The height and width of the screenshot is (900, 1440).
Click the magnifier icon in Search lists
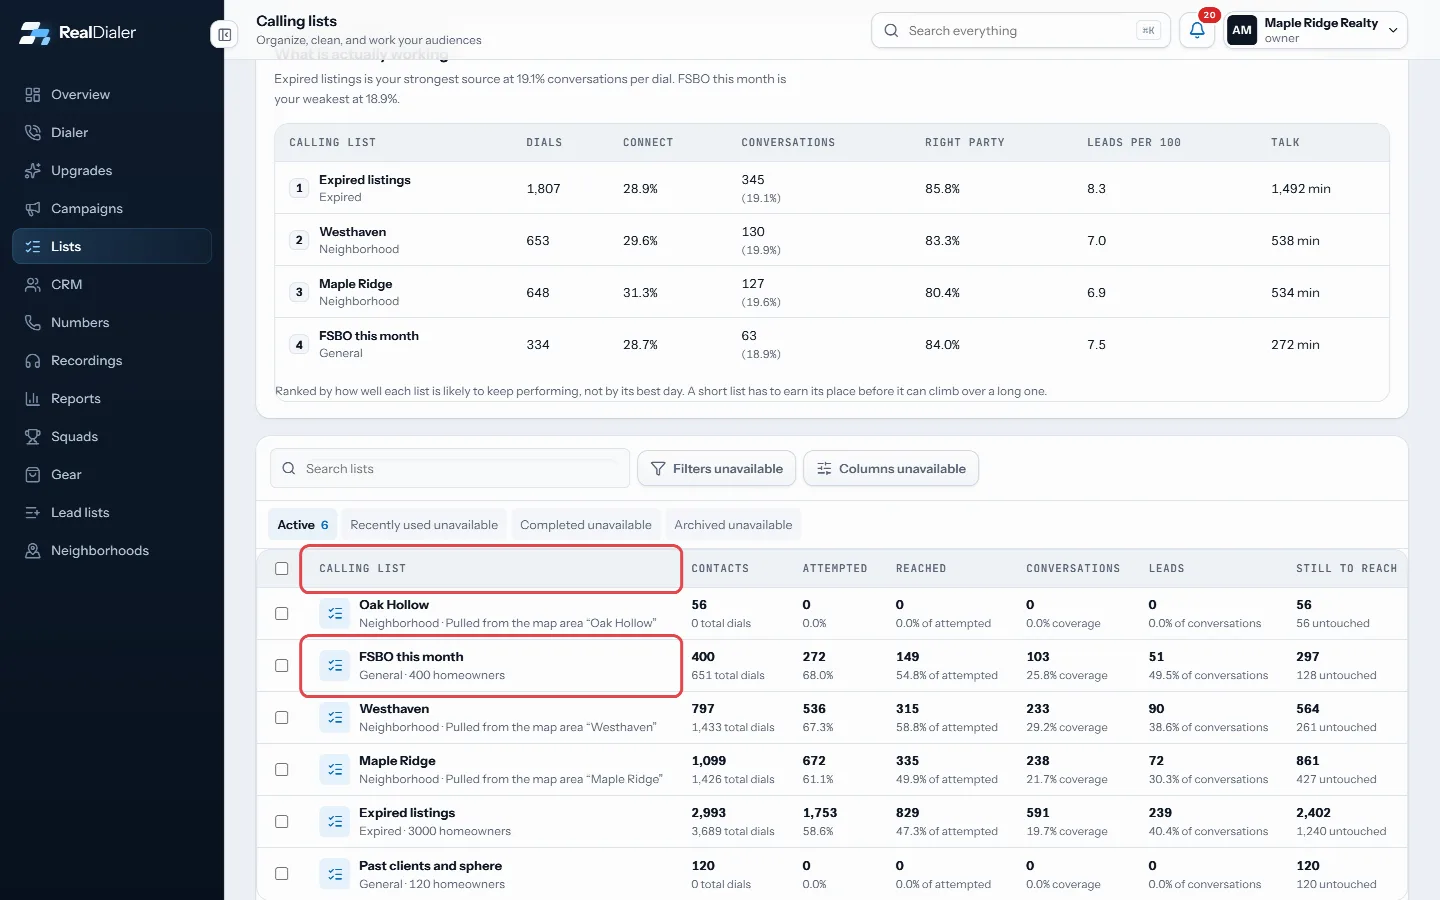click(x=289, y=468)
